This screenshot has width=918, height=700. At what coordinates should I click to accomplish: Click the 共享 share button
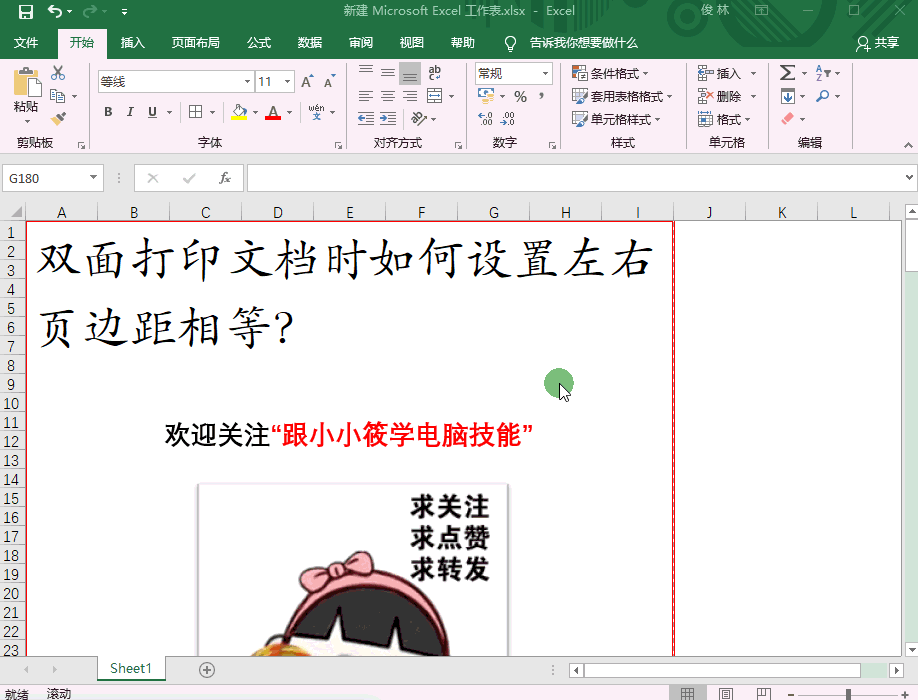[x=877, y=43]
